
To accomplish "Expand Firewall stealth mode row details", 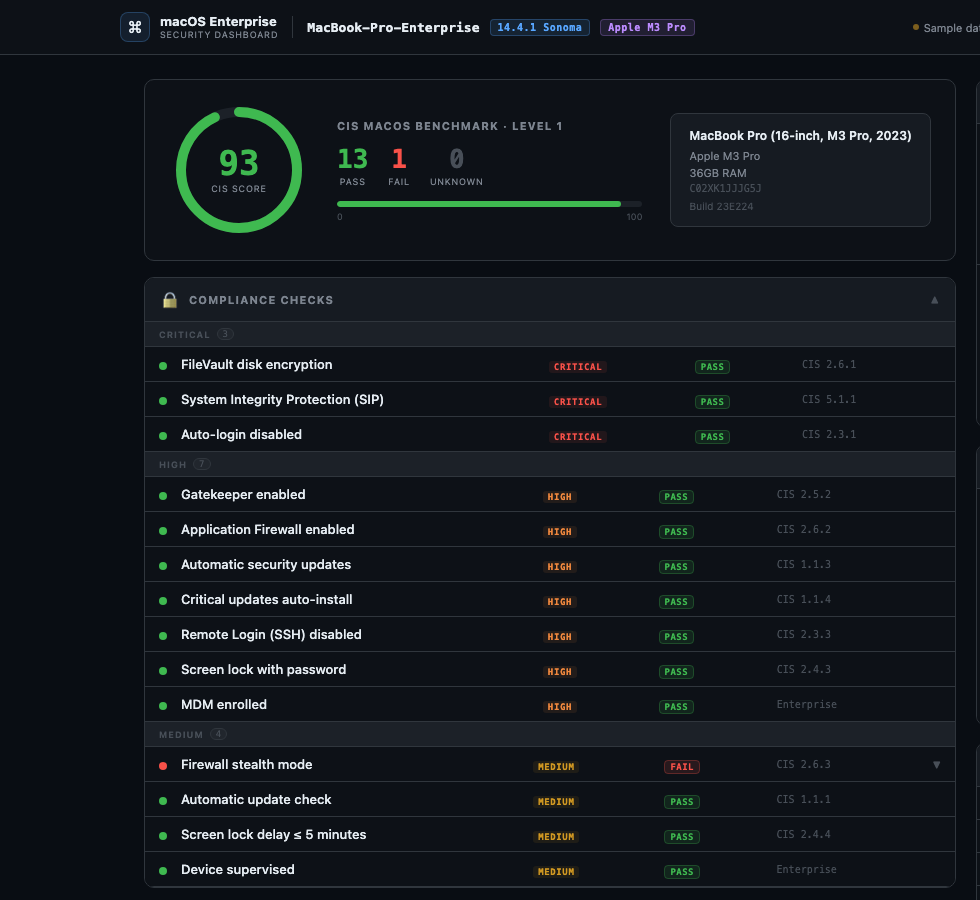I will (x=936, y=764).
